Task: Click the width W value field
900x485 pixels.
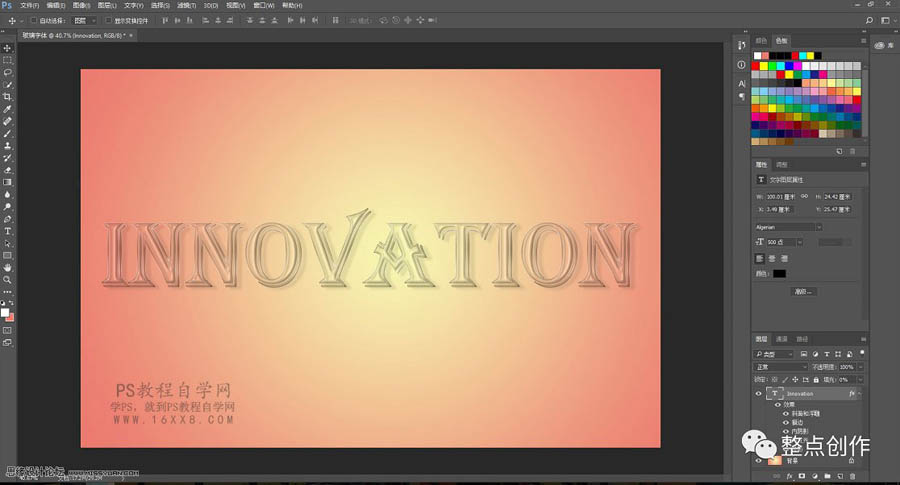Action: 781,196
